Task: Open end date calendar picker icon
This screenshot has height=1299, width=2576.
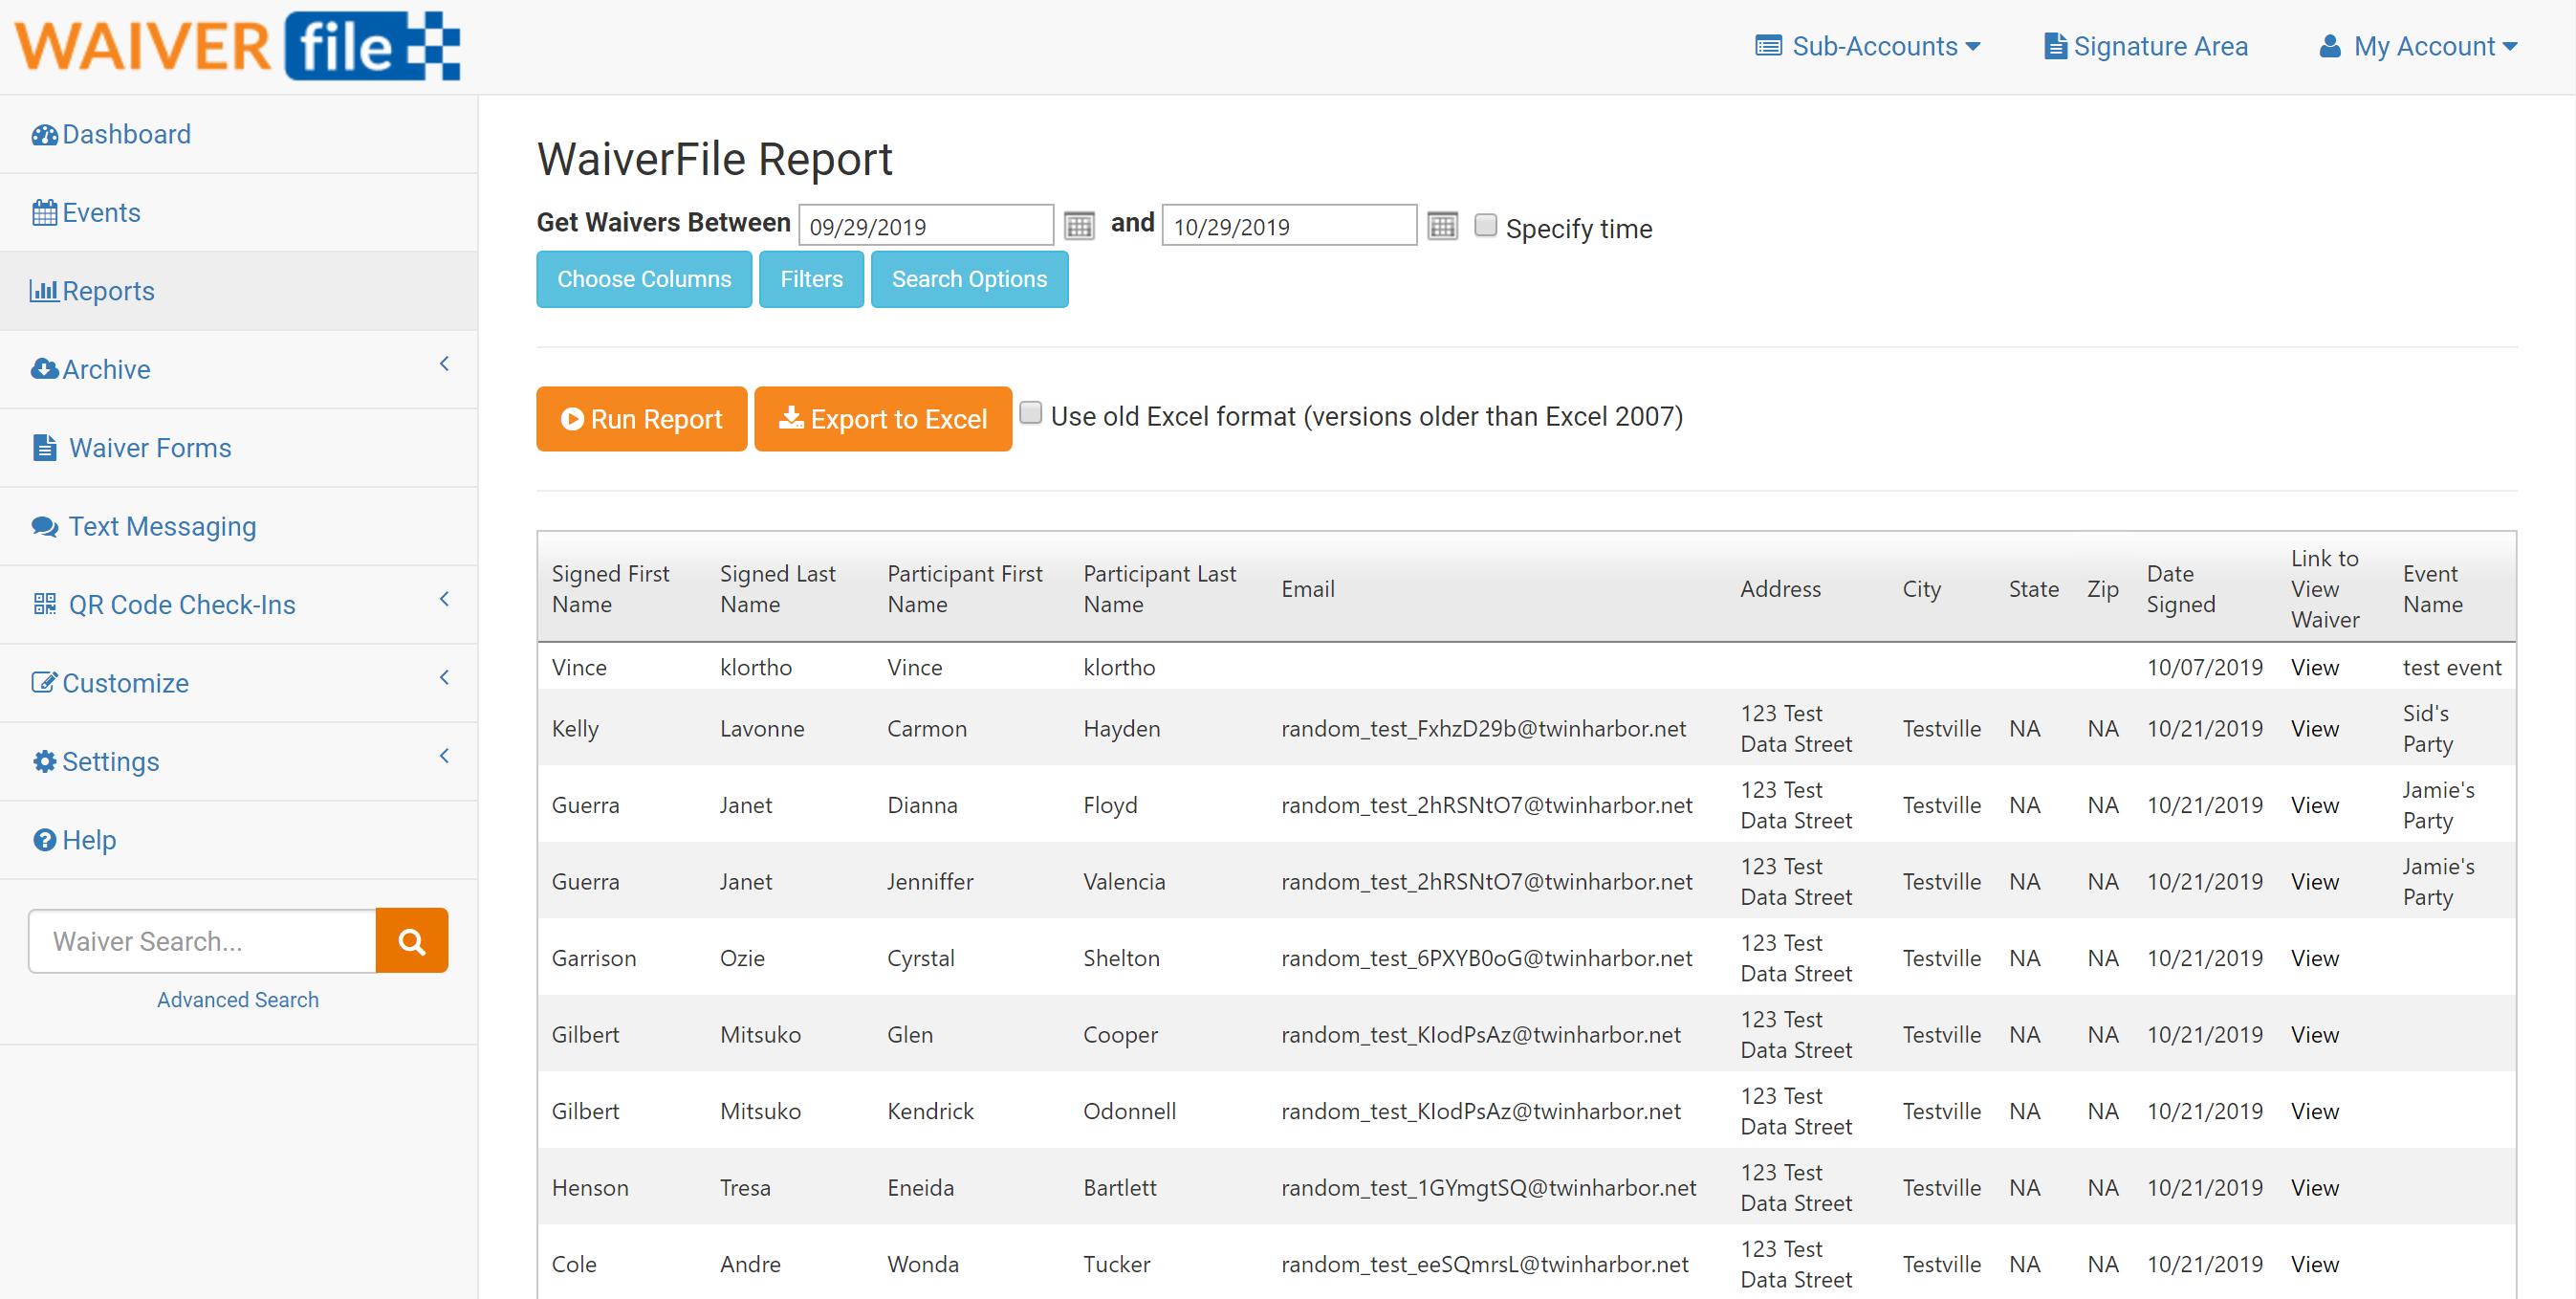Action: tap(1441, 226)
